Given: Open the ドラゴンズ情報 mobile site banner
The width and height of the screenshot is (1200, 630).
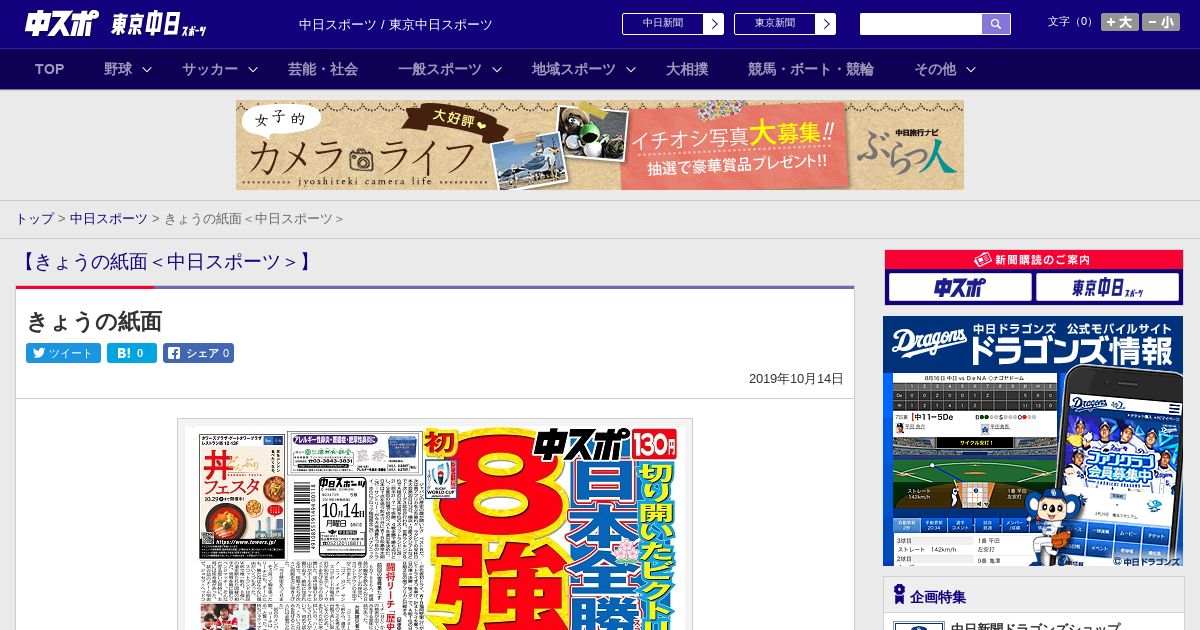Looking at the screenshot, I should (x=1033, y=441).
